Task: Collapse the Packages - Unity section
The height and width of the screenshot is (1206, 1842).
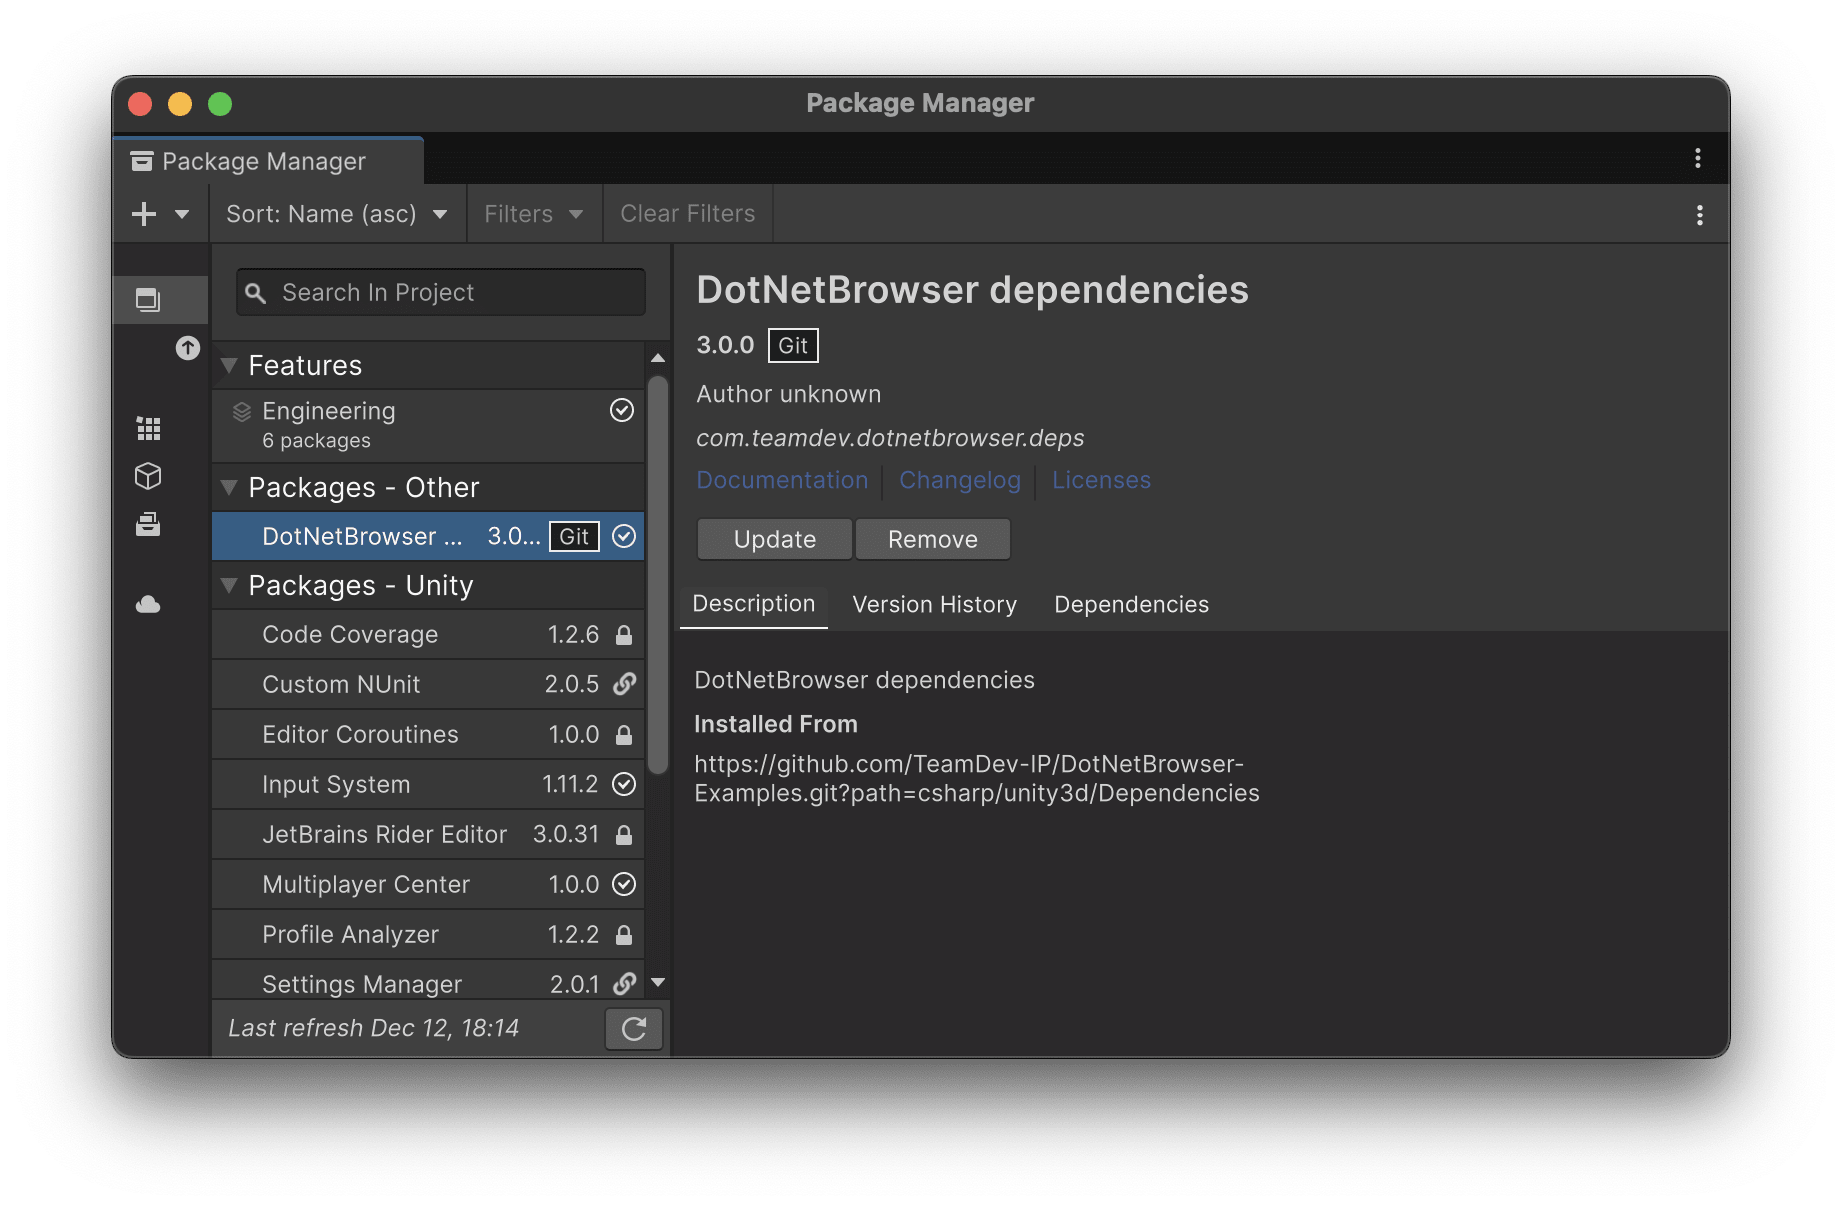Action: [229, 585]
